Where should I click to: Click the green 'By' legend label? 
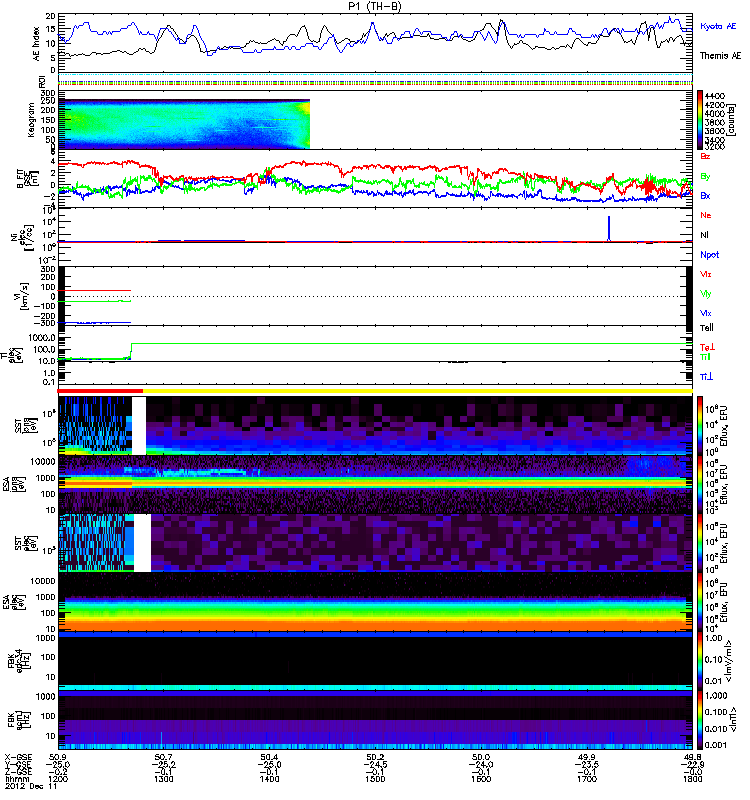705,177
